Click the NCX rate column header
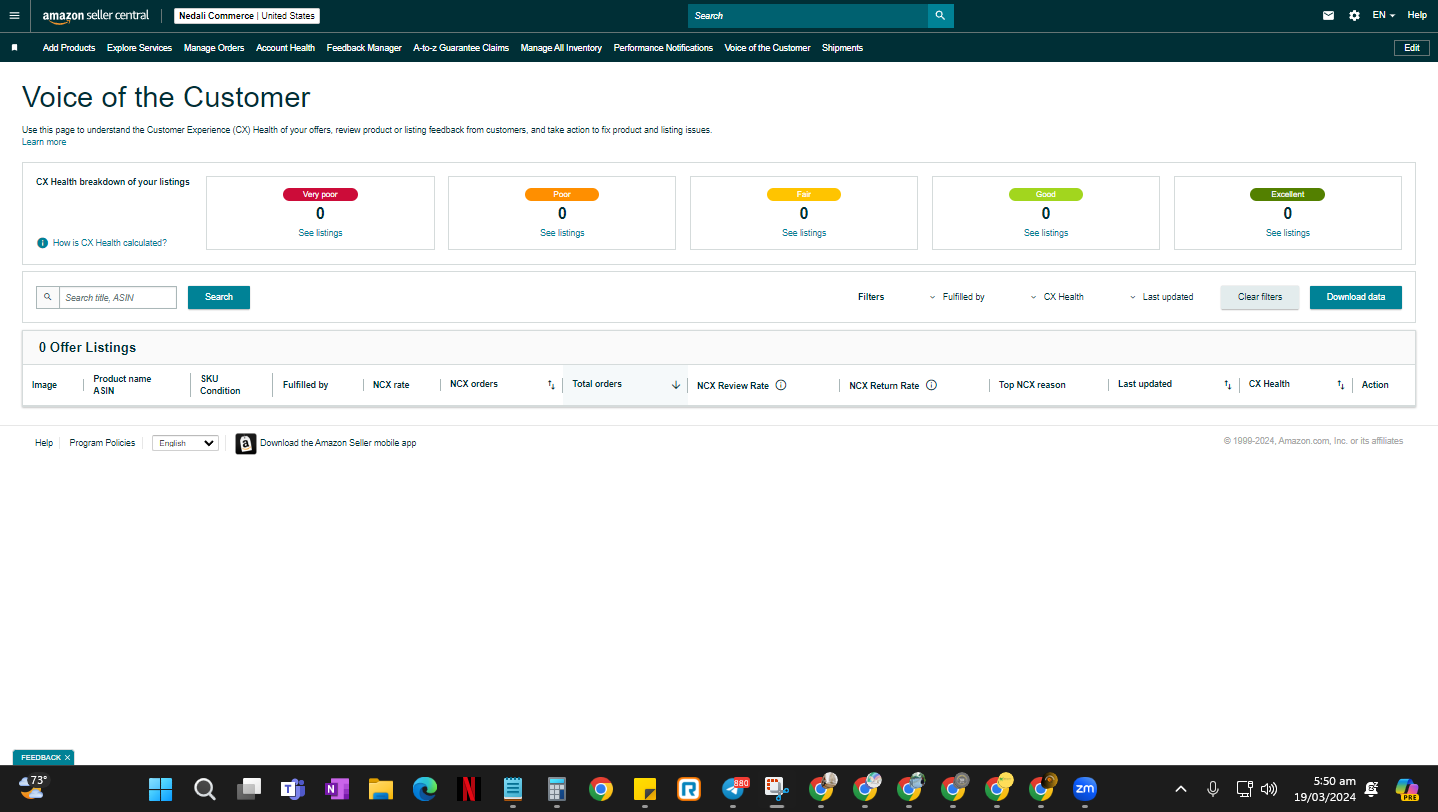 pyautogui.click(x=391, y=385)
